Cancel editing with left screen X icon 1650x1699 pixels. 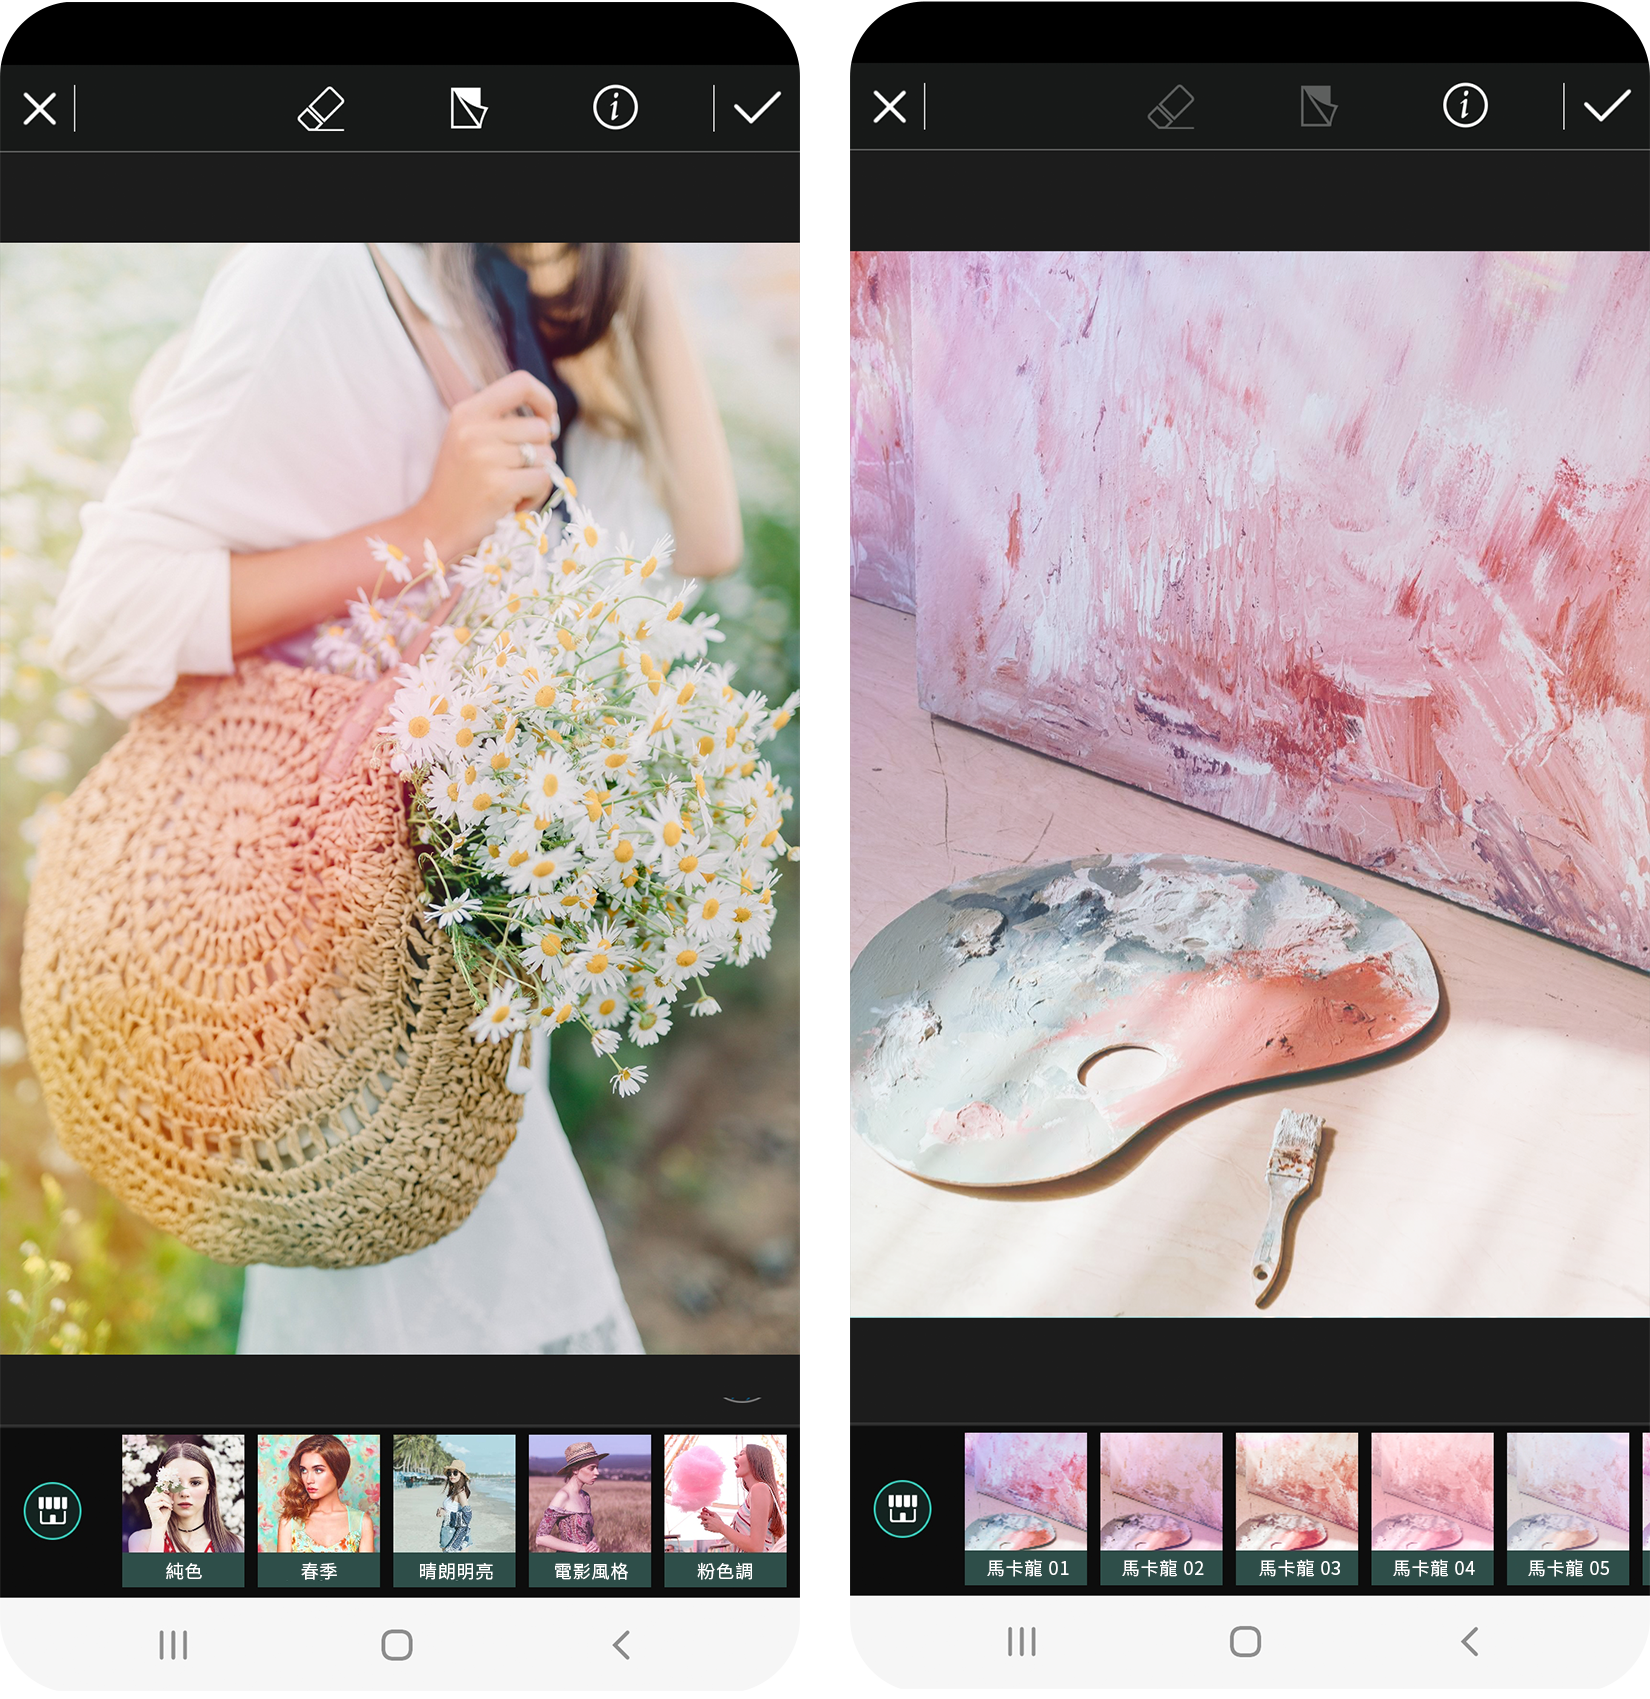coord(40,108)
